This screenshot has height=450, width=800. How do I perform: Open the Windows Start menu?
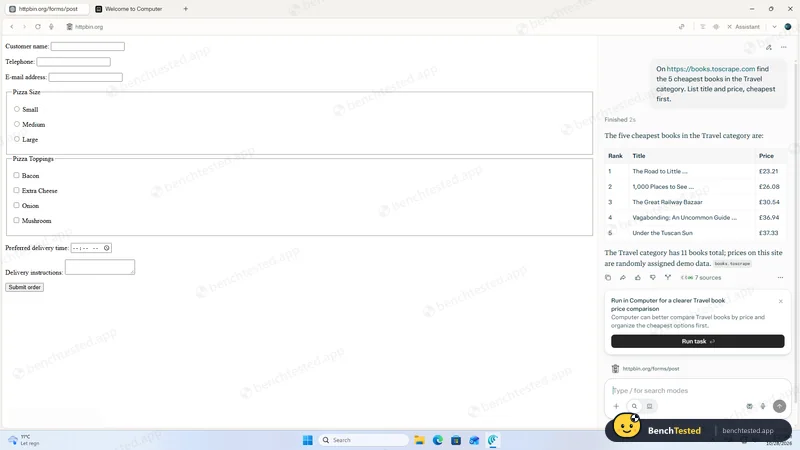coord(308,440)
